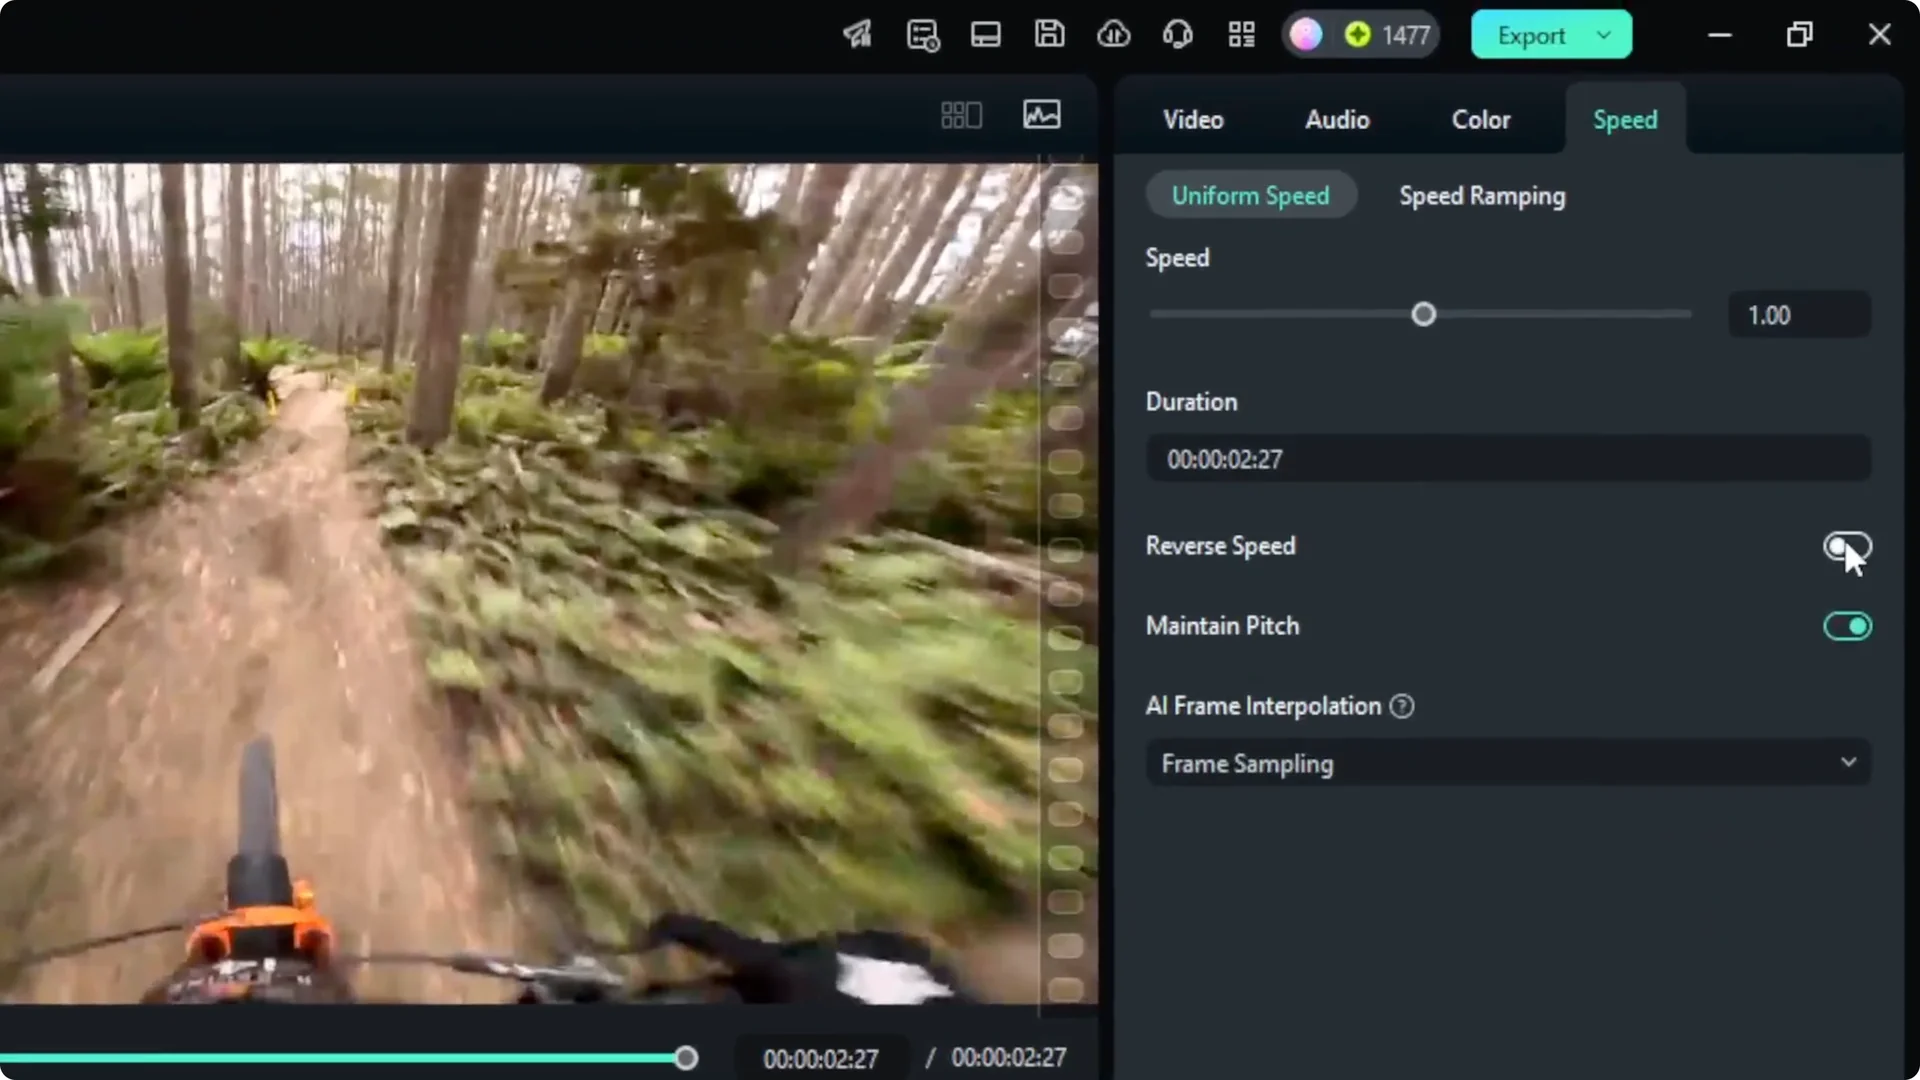Save the project using the save disk icon
The height and width of the screenshot is (1080, 1920).
coord(1049,34)
